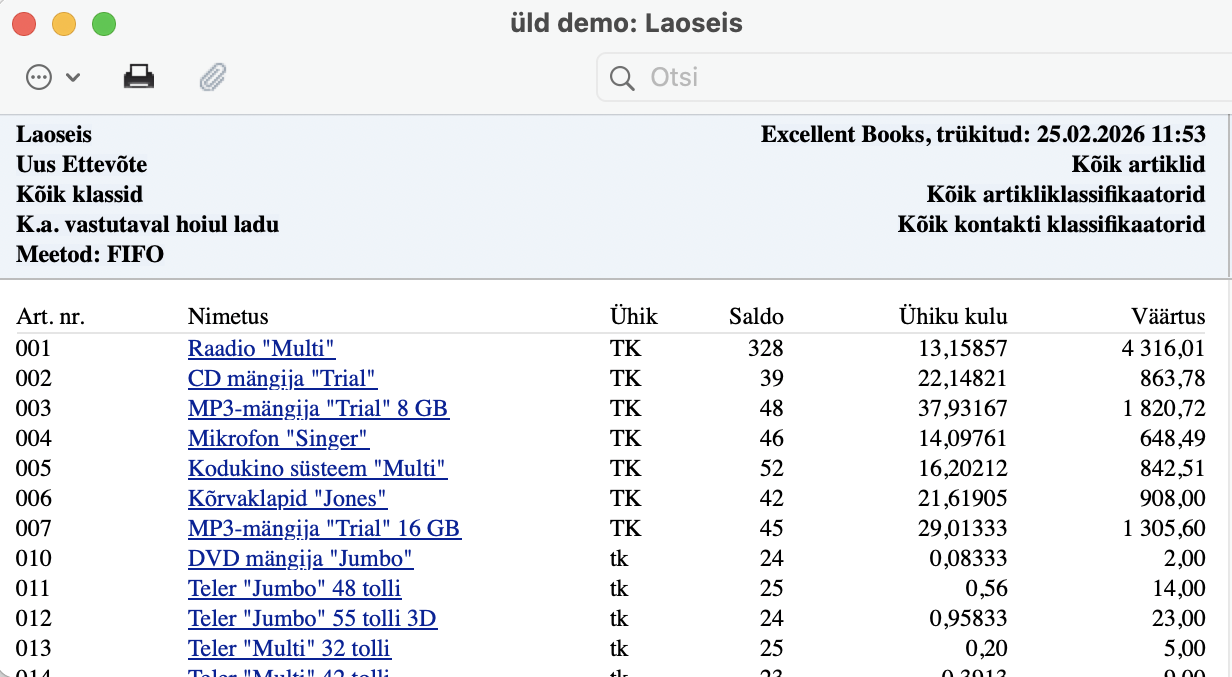Open the Raadio "Multi" item link
The height and width of the screenshot is (677, 1232).
pos(261,348)
